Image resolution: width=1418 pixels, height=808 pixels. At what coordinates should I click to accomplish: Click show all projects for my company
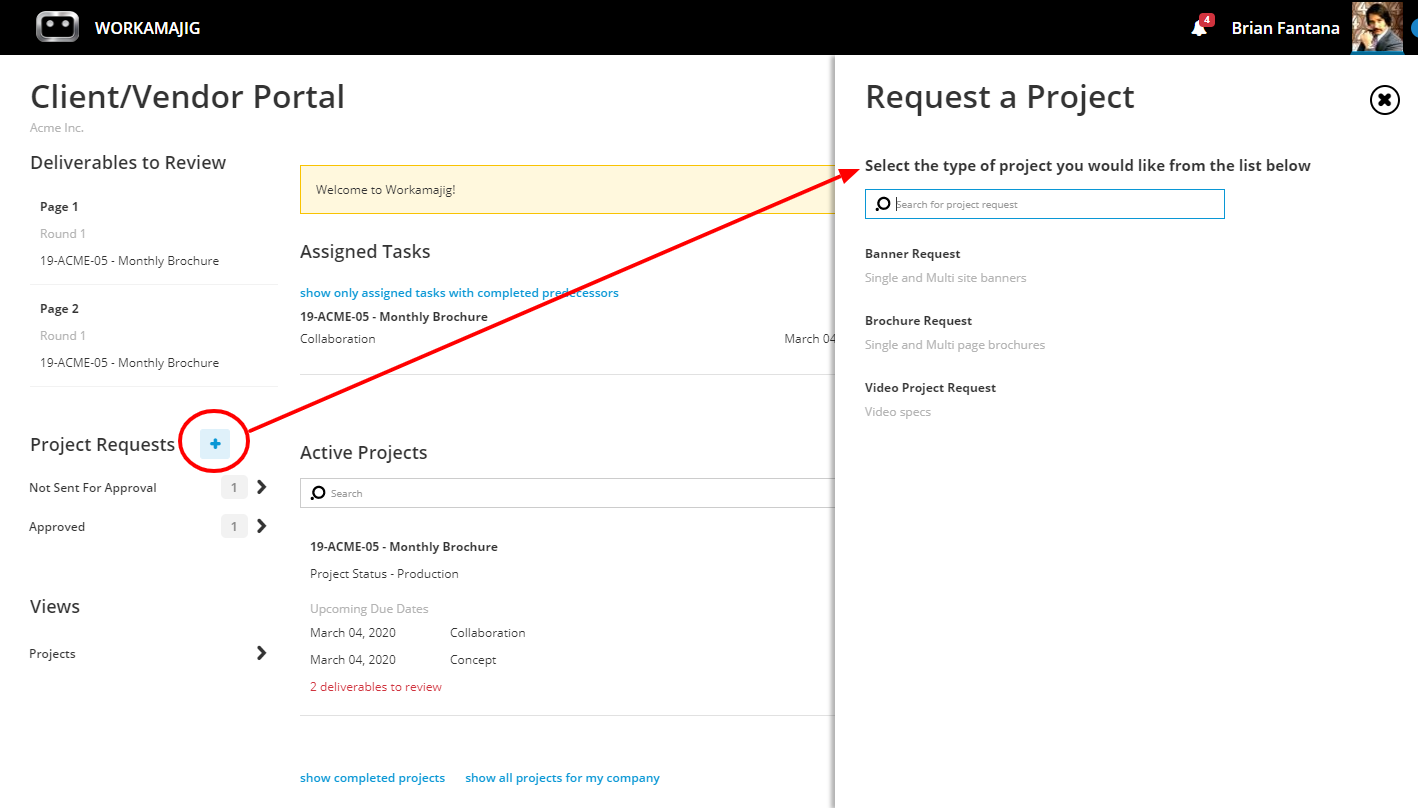pos(562,778)
